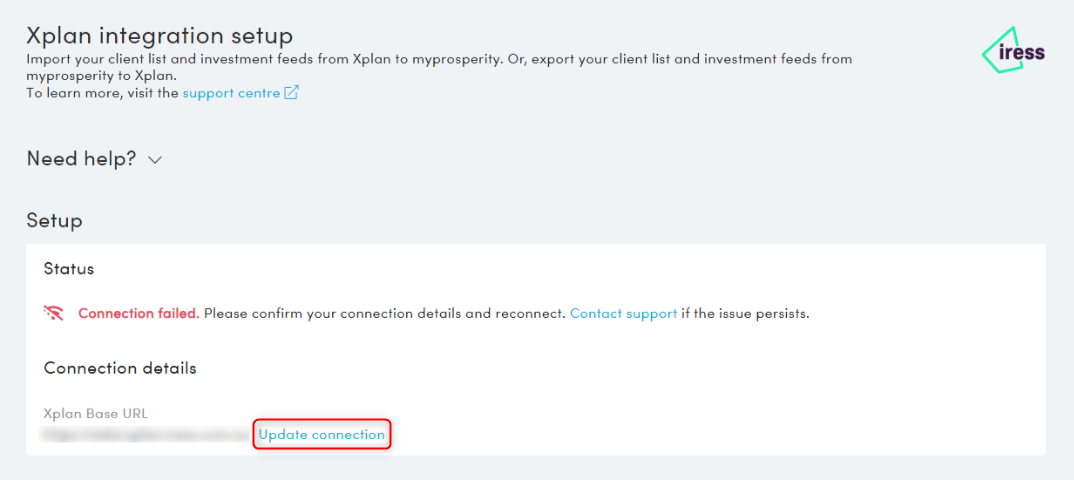Click the Please confirm your connection details message
Viewport: 1074px width, 480px height.
[x=383, y=313]
